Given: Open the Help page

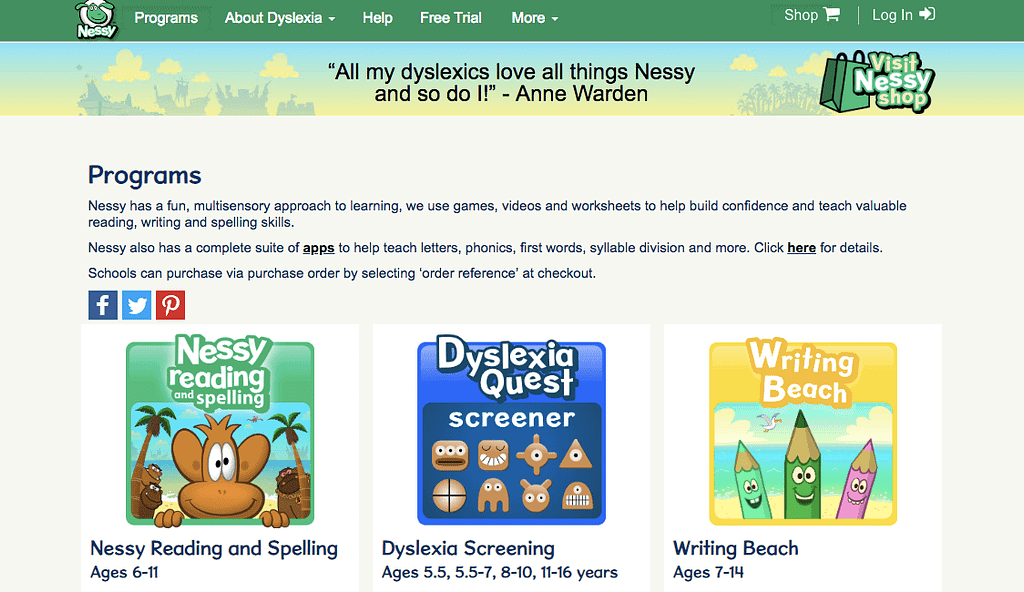Looking at the screenshot, I should click(377, 18).
